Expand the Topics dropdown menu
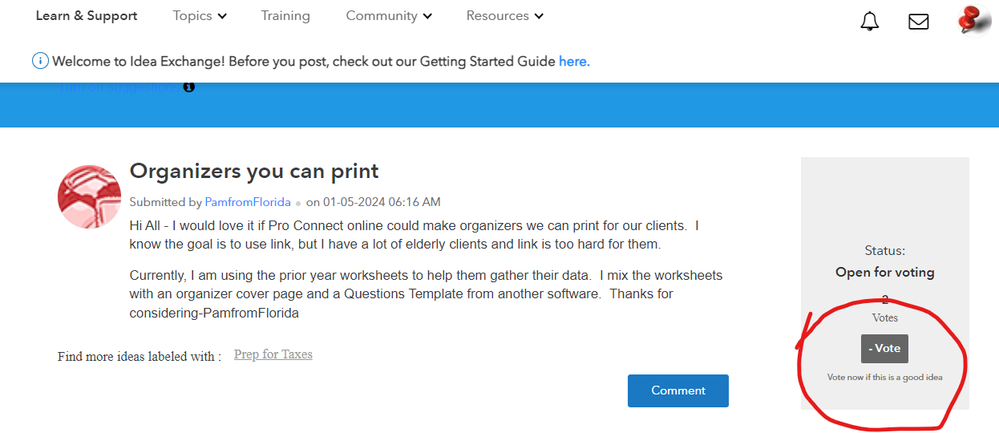Image resolution: width=999 pixels, height=433 pixels. point(199,16)
